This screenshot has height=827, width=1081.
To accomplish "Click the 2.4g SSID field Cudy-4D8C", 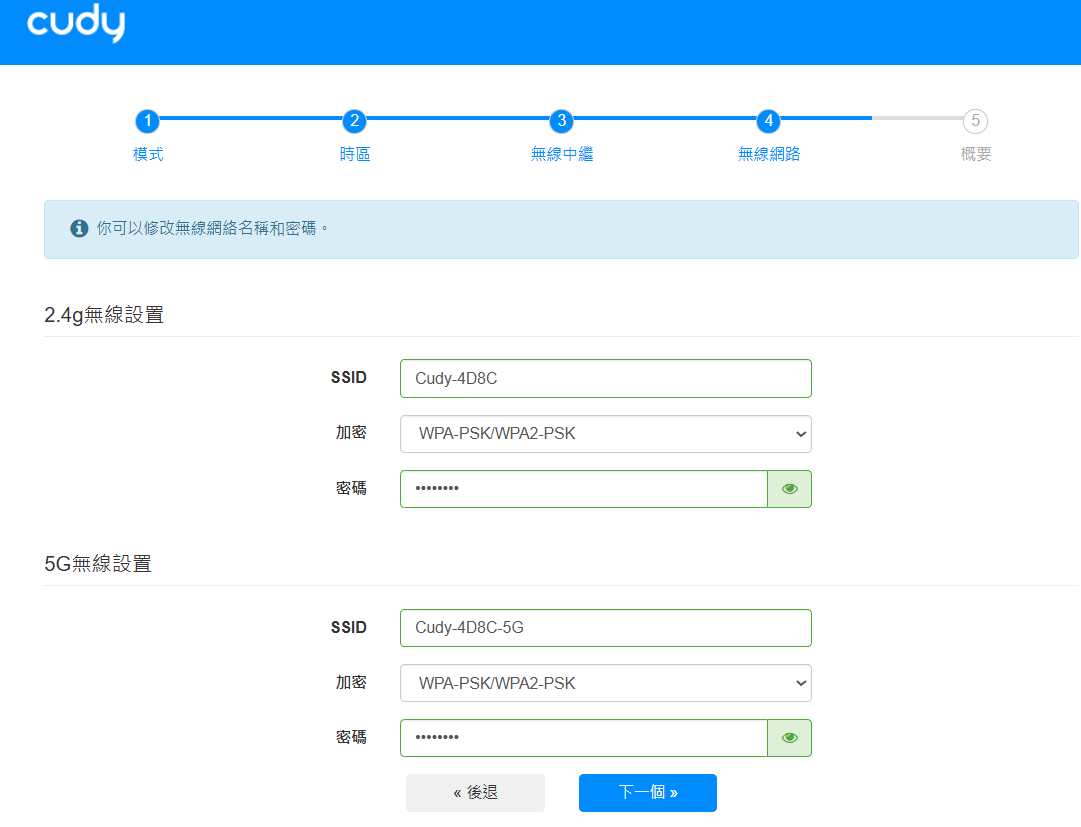I will [x=605, y=379].
